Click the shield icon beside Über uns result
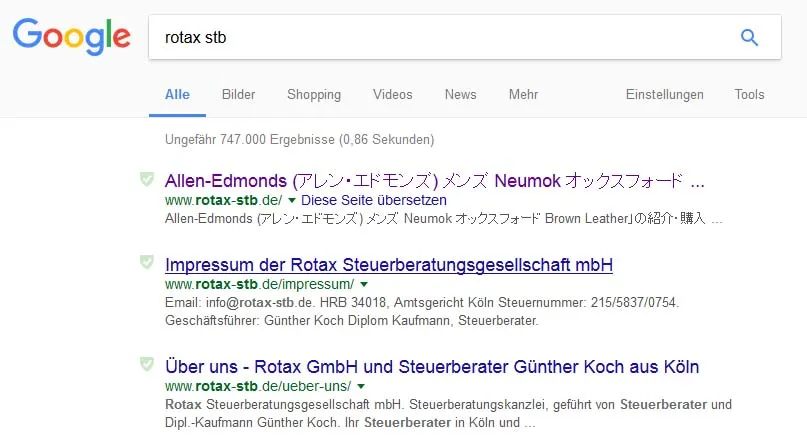807x445 pixels. coord(147,364)
